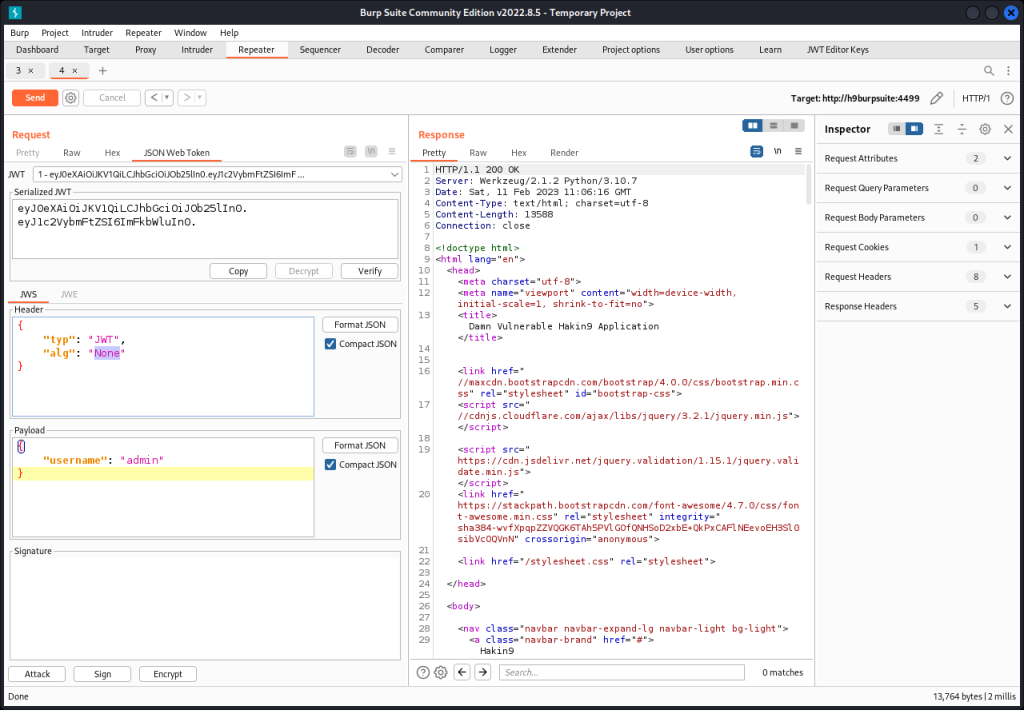The width and height of the screenshot is (1024, 710).
Task: Open the Attack options button
Action: (37, 674)
